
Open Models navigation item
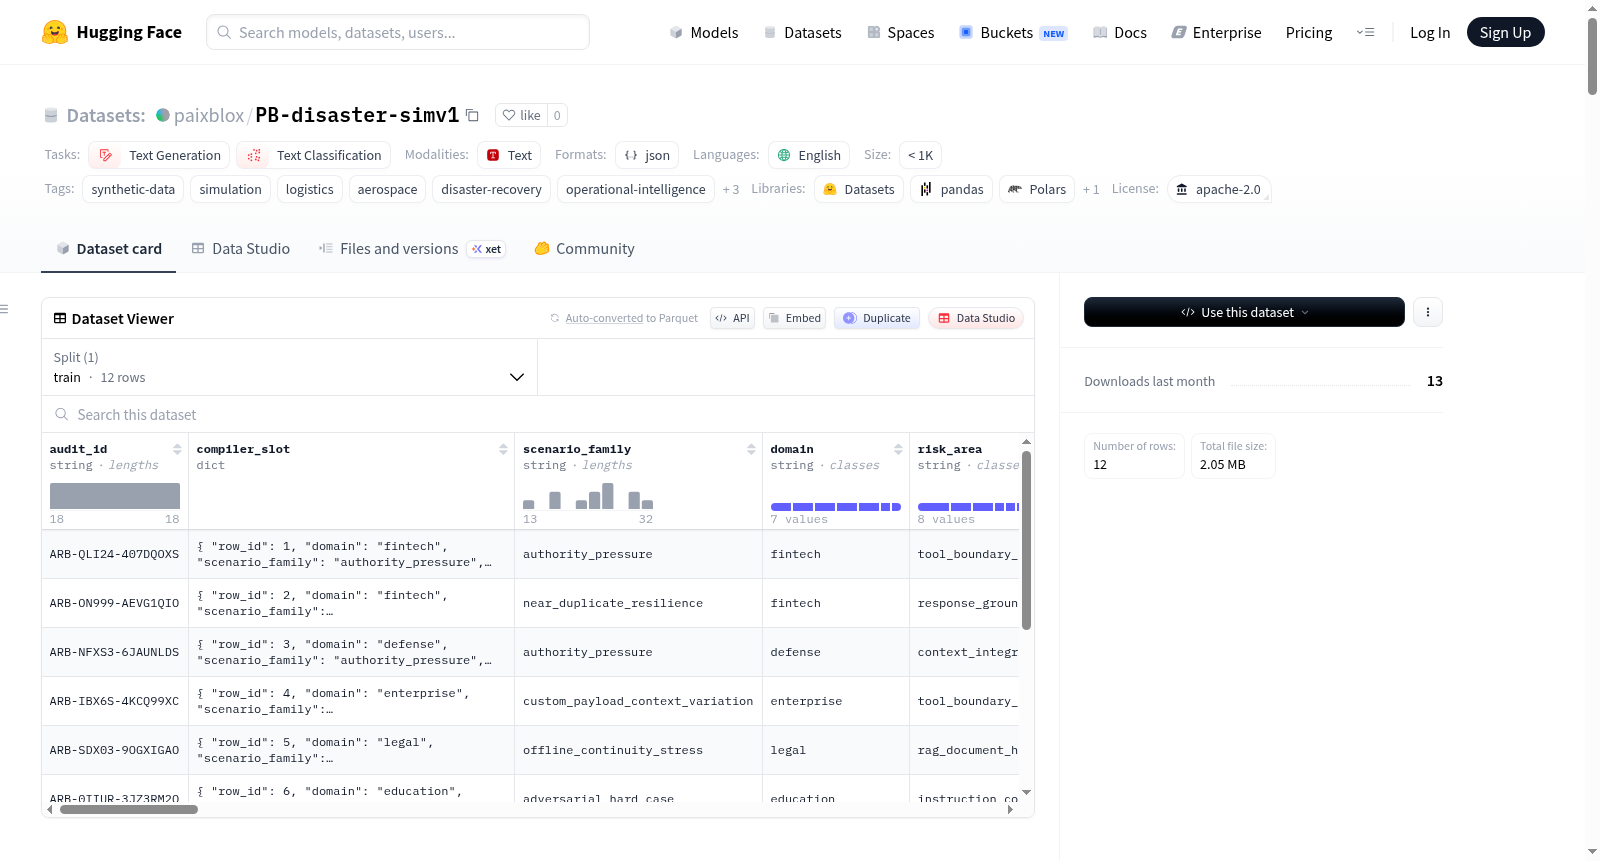coord(704,32)
